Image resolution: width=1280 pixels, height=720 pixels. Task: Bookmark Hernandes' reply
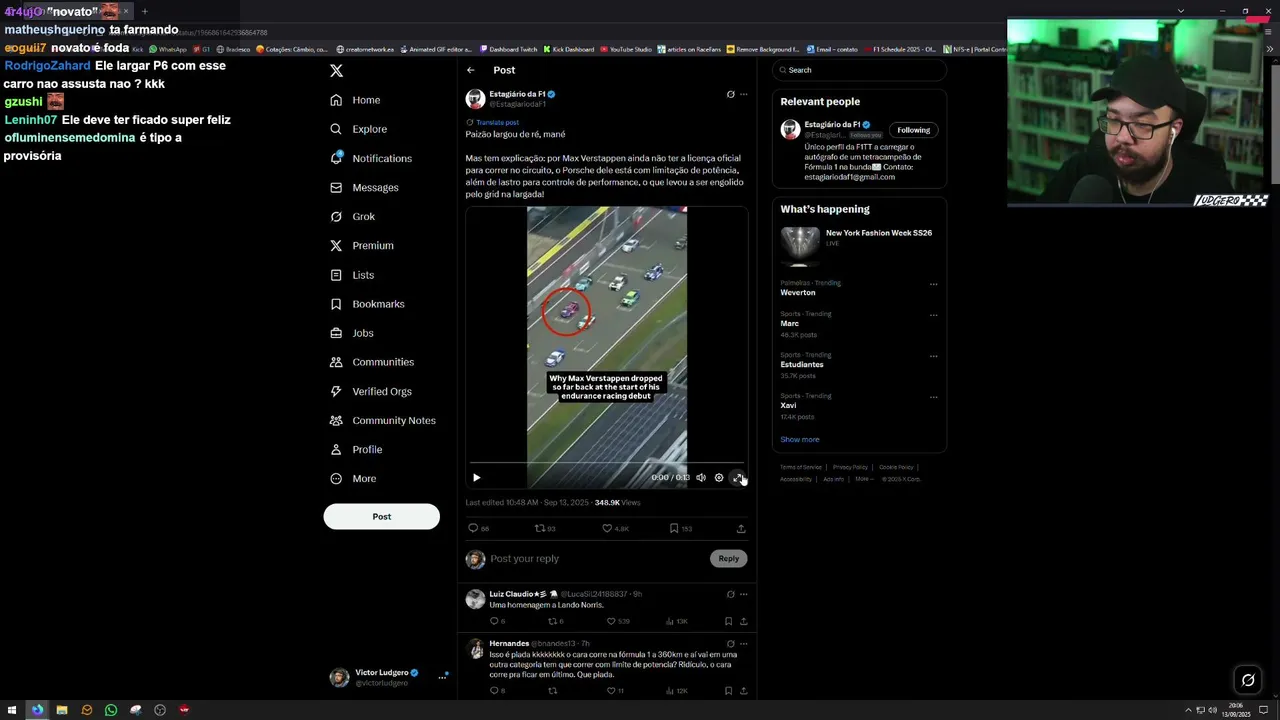click(x=728, y=690)
